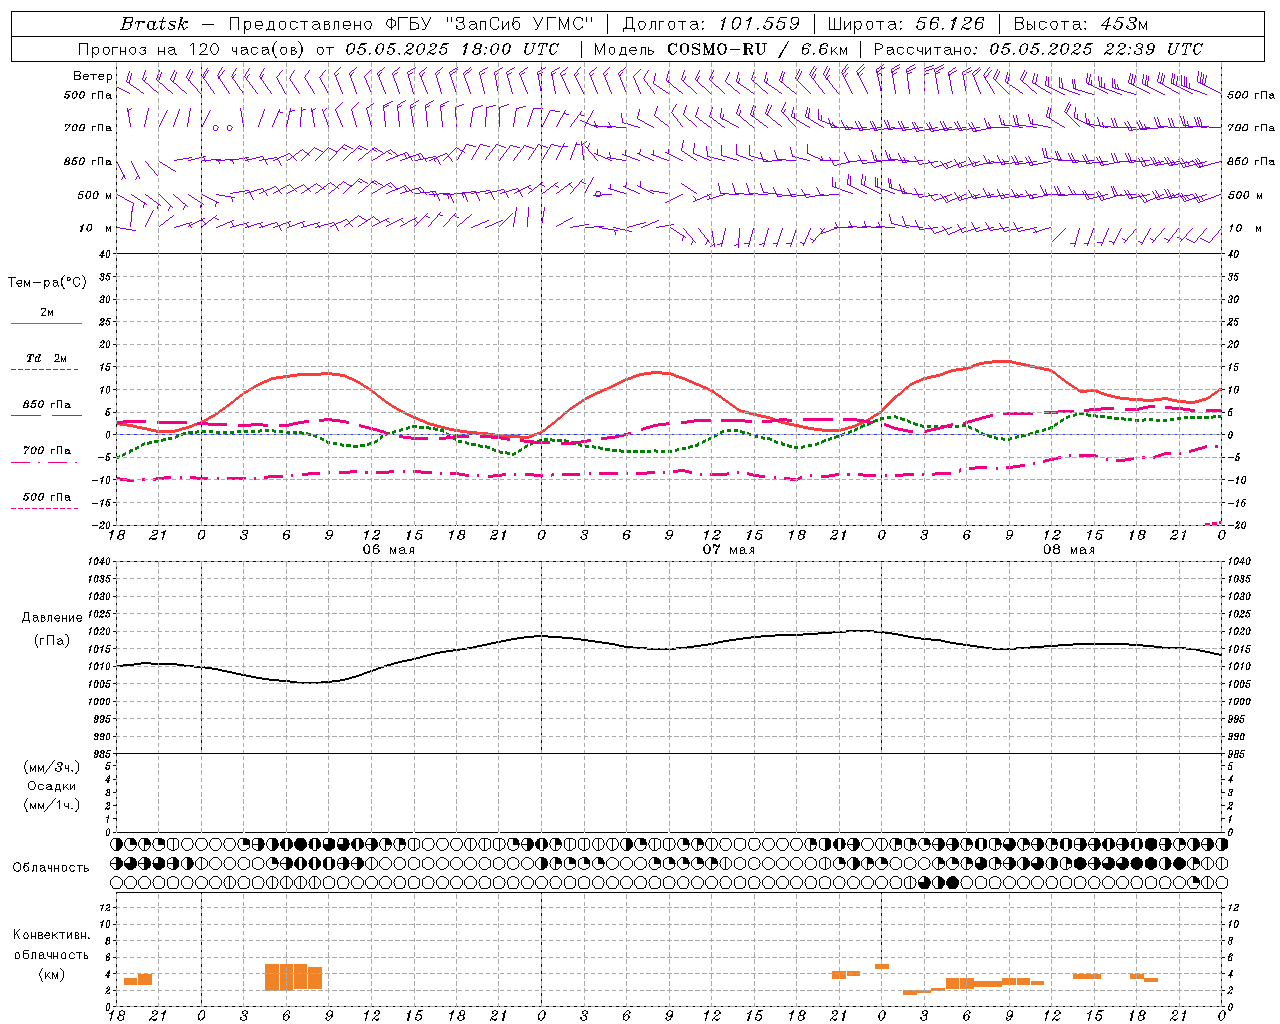This screenshot has width=1280, height=1024.
Task: Click the 'Осадки' precipitation label
Action: pyautogui.click(x=52, y=786)
